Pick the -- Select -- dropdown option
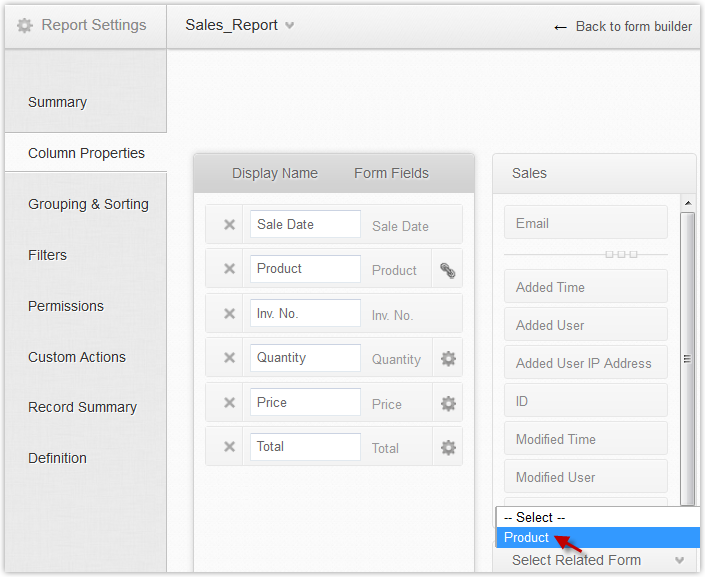Viewport: 705px width, 577px height. point(535,518)
